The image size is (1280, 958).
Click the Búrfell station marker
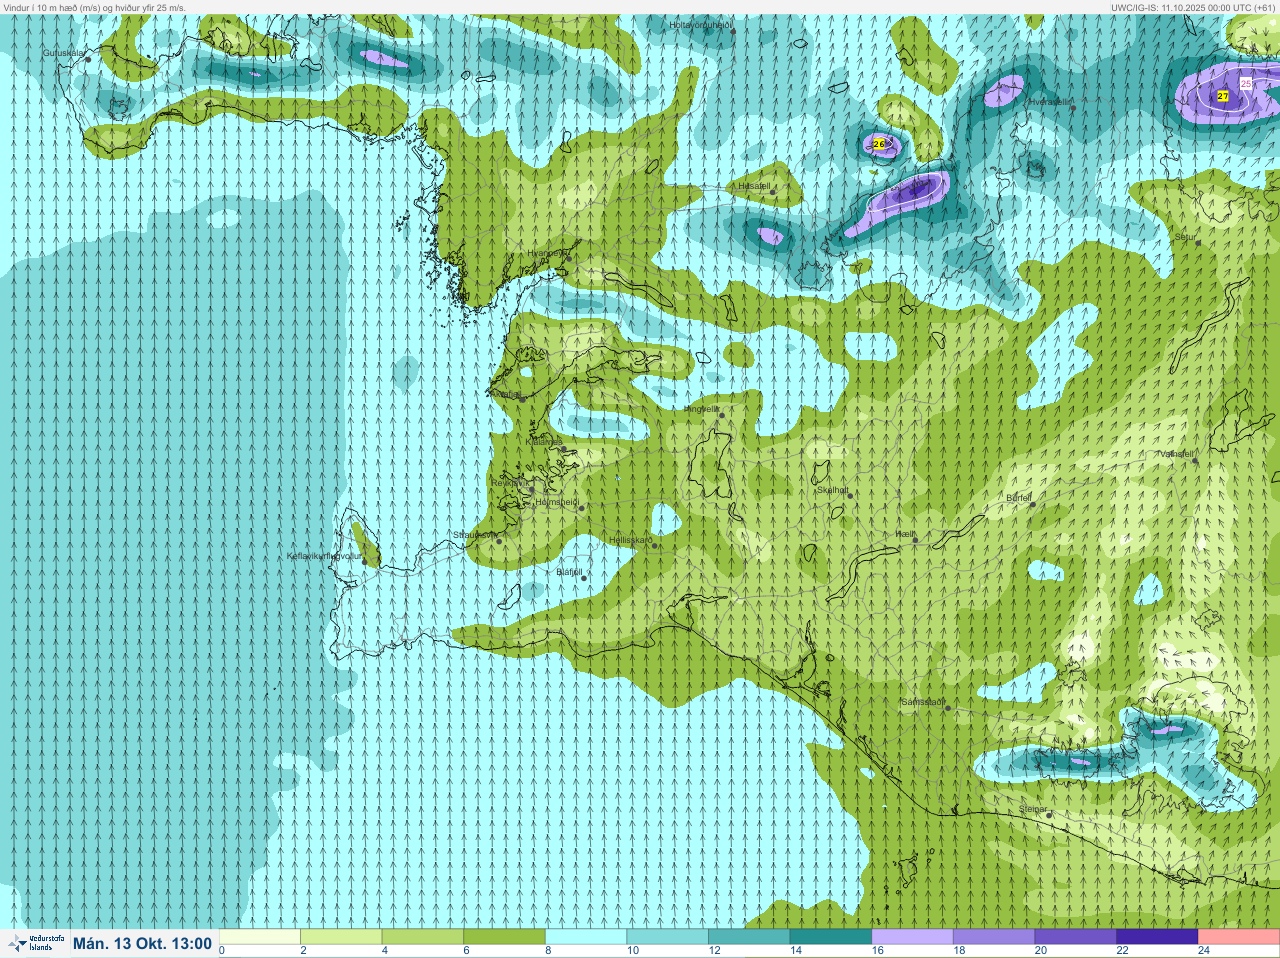1033,504
